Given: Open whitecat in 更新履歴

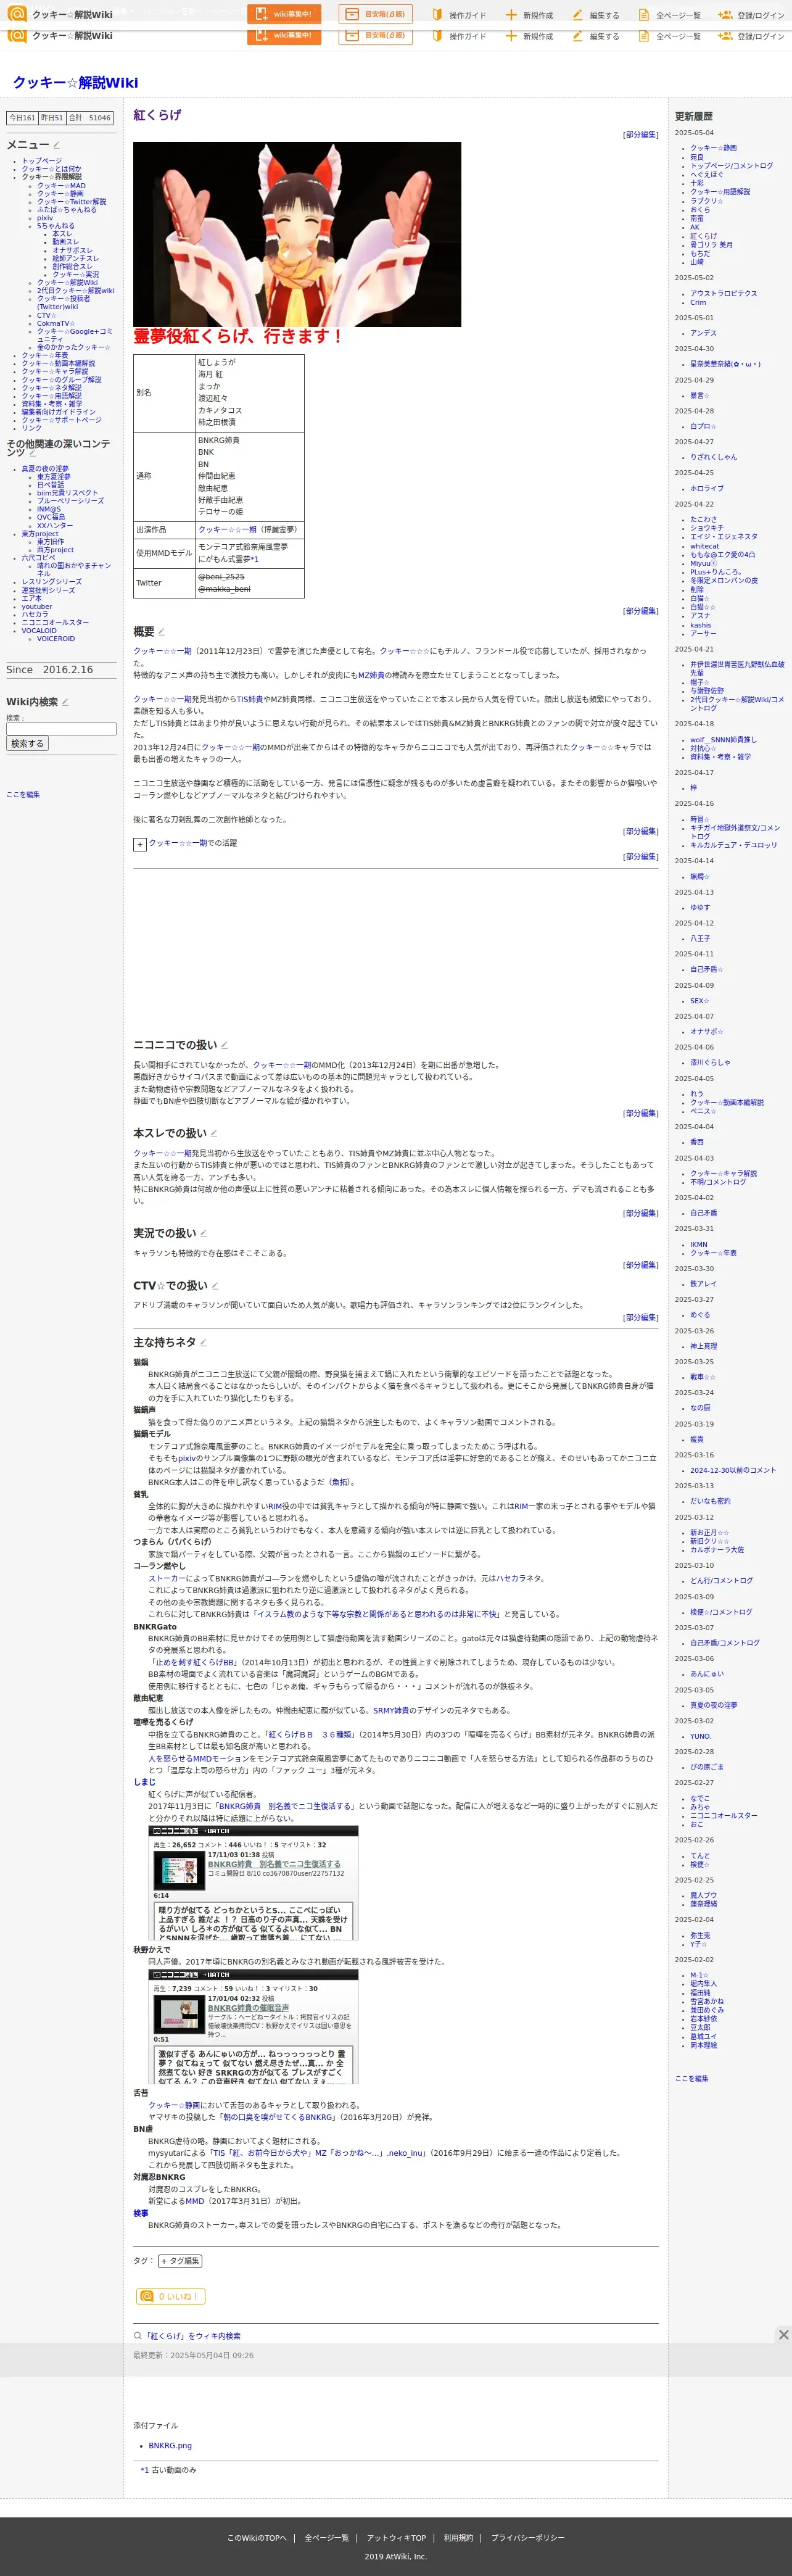Looking at the screenshot, I should 704,546.
